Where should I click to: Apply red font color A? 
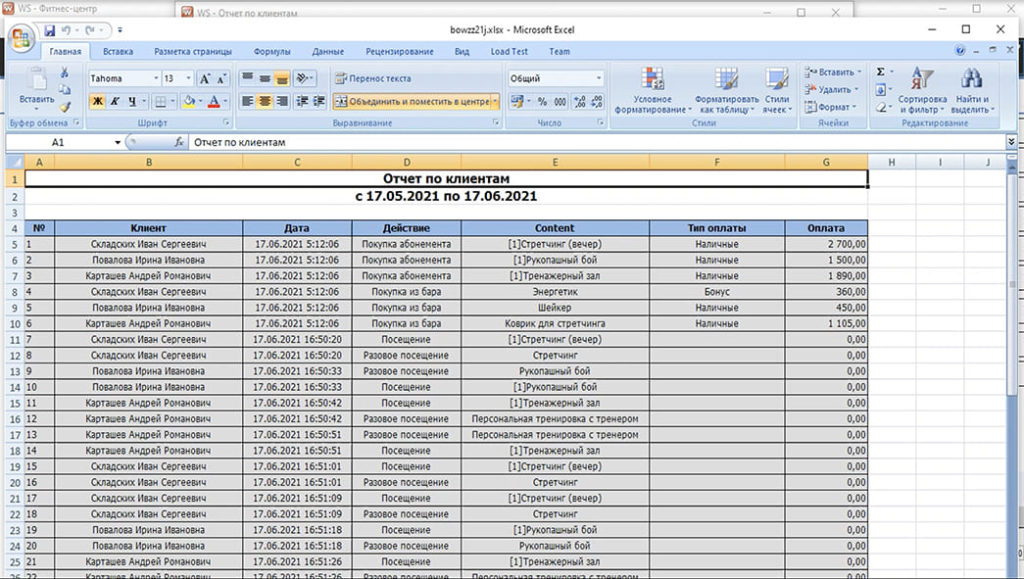[x=214, y=101]
